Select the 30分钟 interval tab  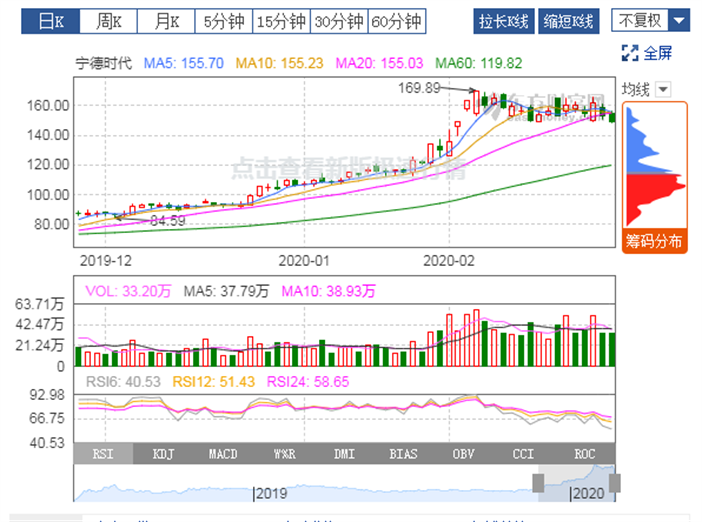tap(339, 21)
